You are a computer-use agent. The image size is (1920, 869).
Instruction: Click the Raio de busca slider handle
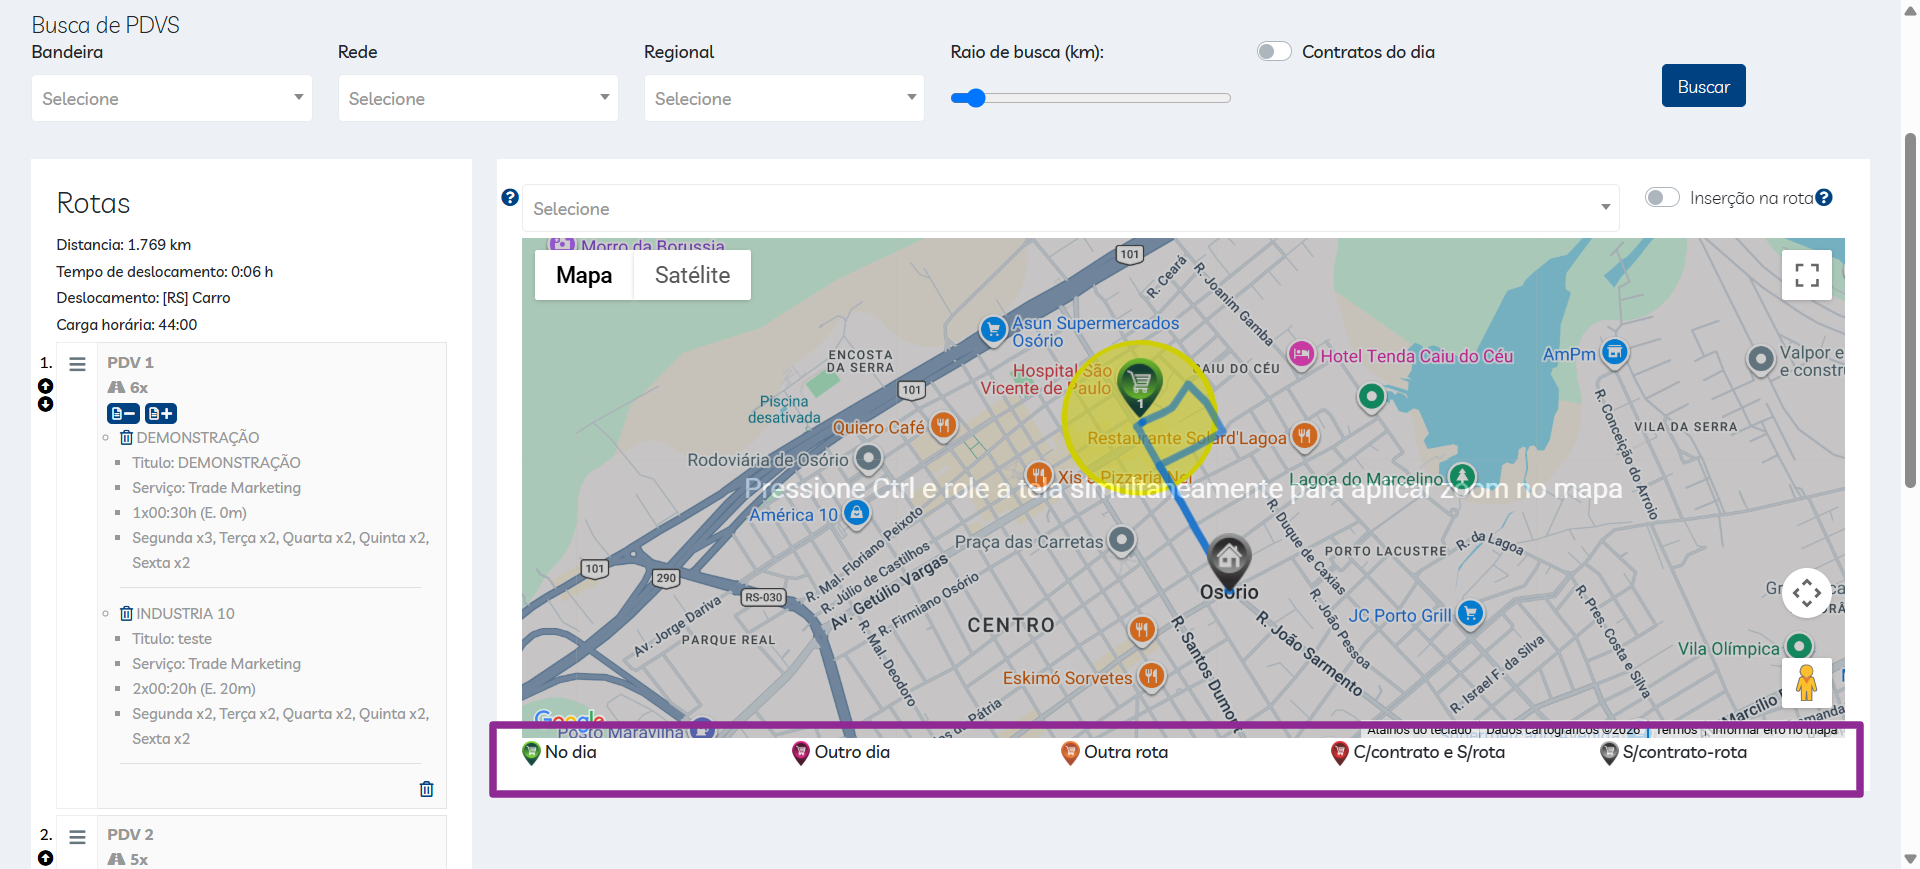click(x=976, y=98)
